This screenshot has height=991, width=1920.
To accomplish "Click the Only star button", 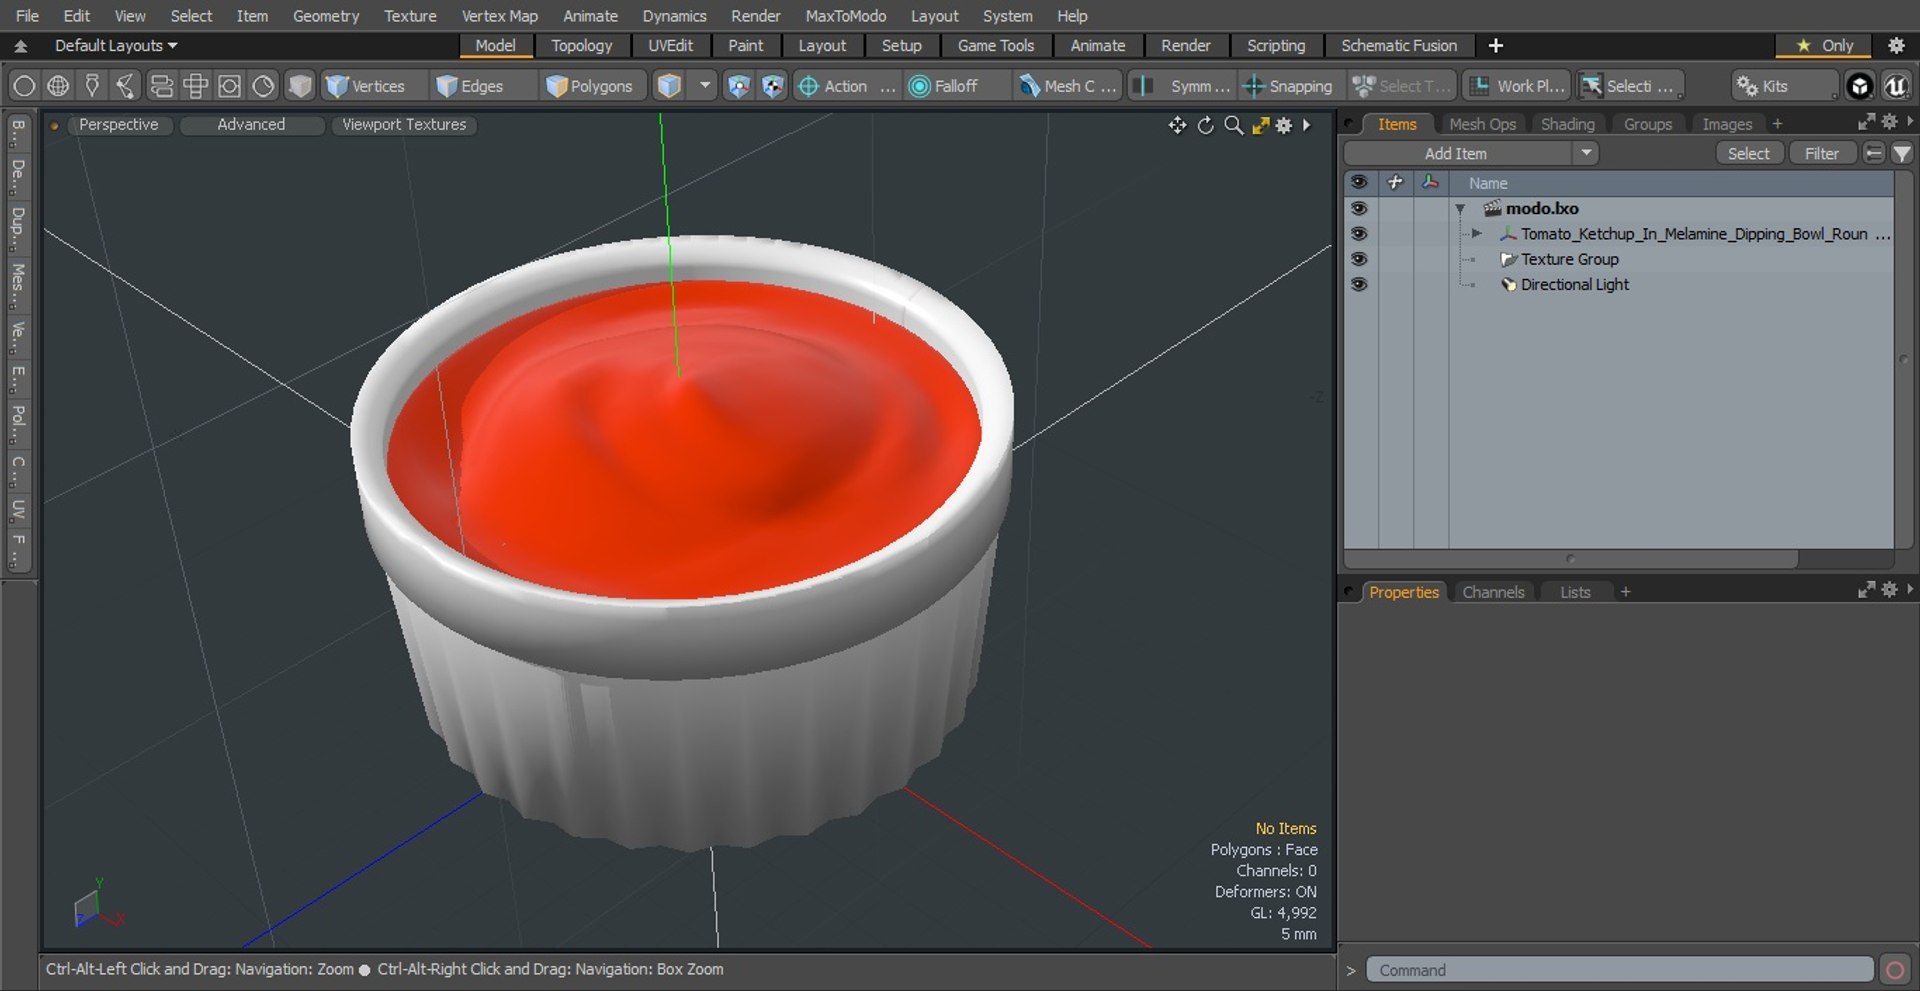I will (1825, 45).
